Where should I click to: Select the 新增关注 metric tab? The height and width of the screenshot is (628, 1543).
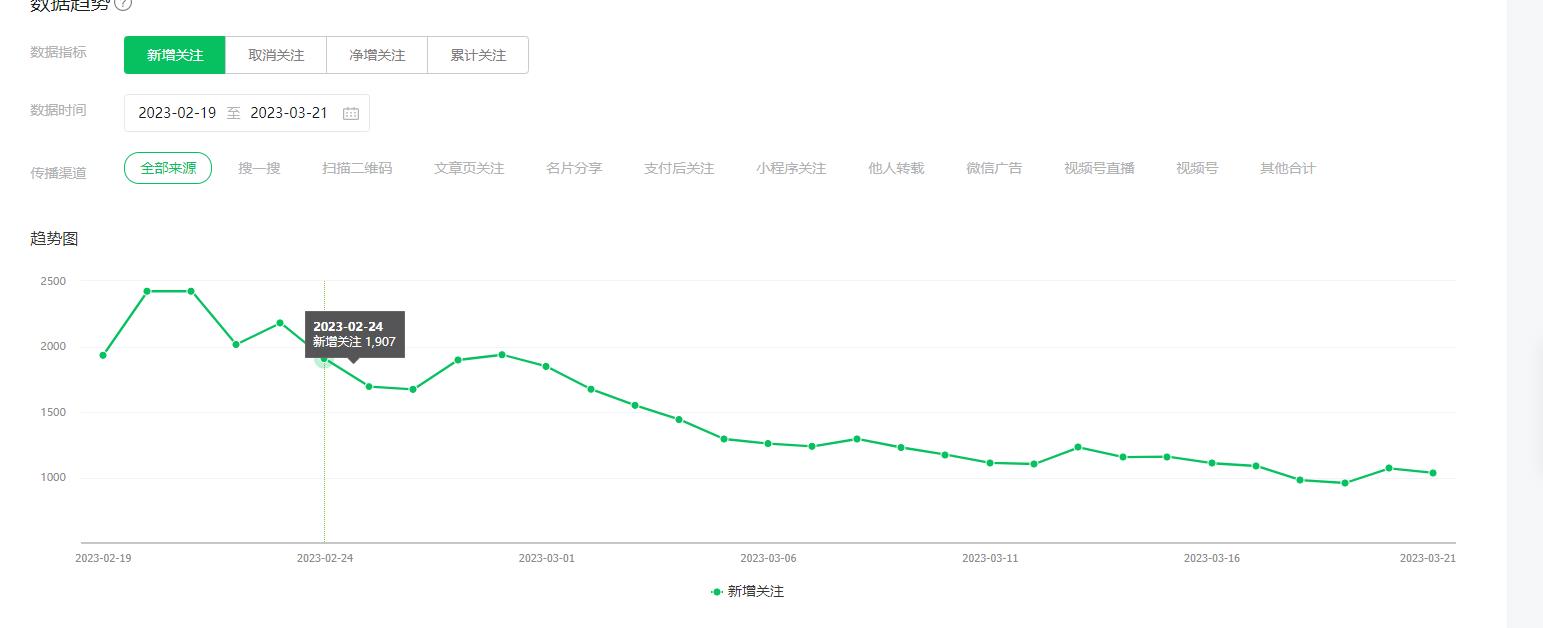click(175, 55)
